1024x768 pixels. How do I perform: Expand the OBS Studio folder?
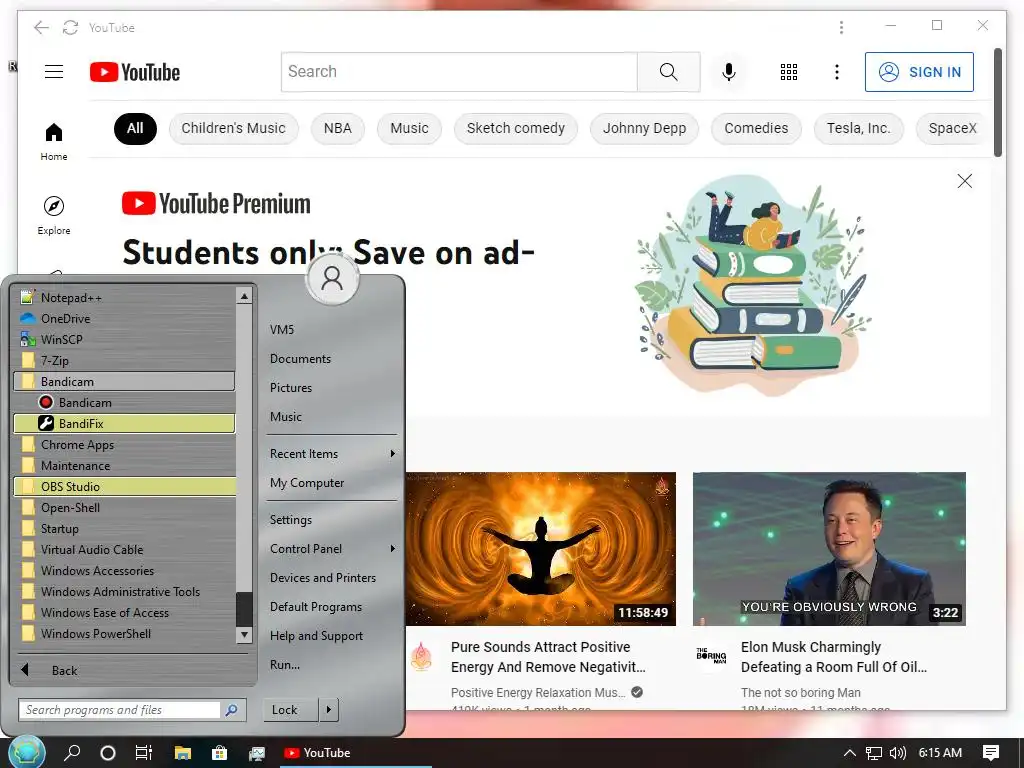pyautogui.click(x=124, y=487)
